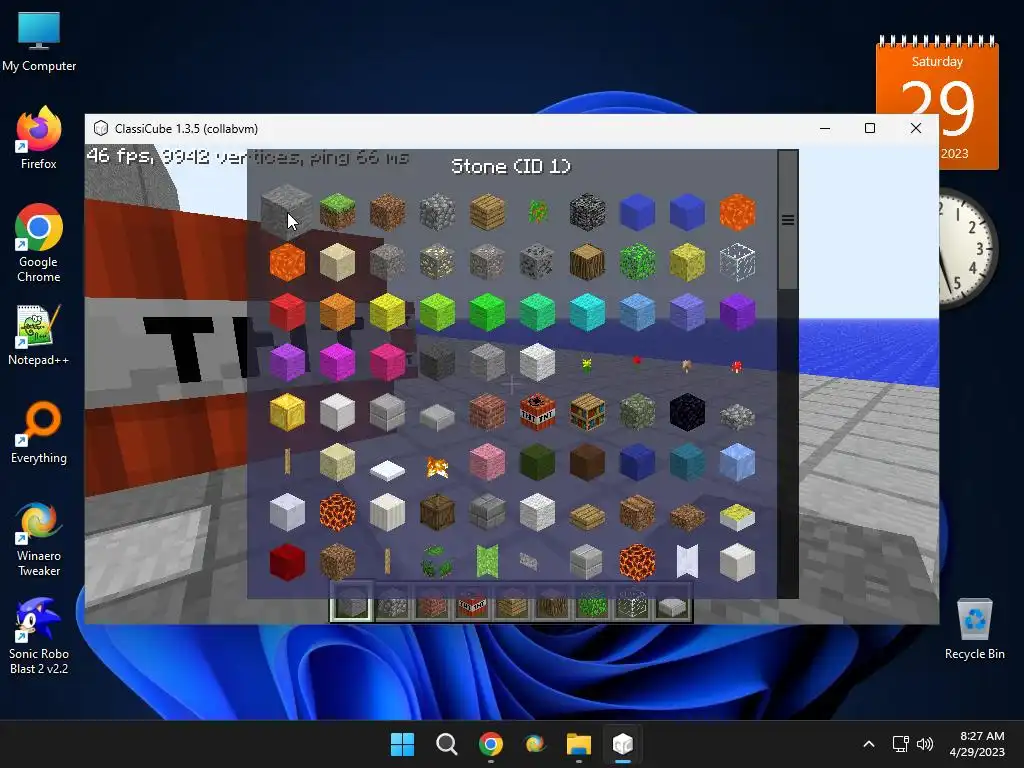Pick the Grass block in inventory
Screen dimensions: 1024x768
pyautogui.click(x=337, y=212)
